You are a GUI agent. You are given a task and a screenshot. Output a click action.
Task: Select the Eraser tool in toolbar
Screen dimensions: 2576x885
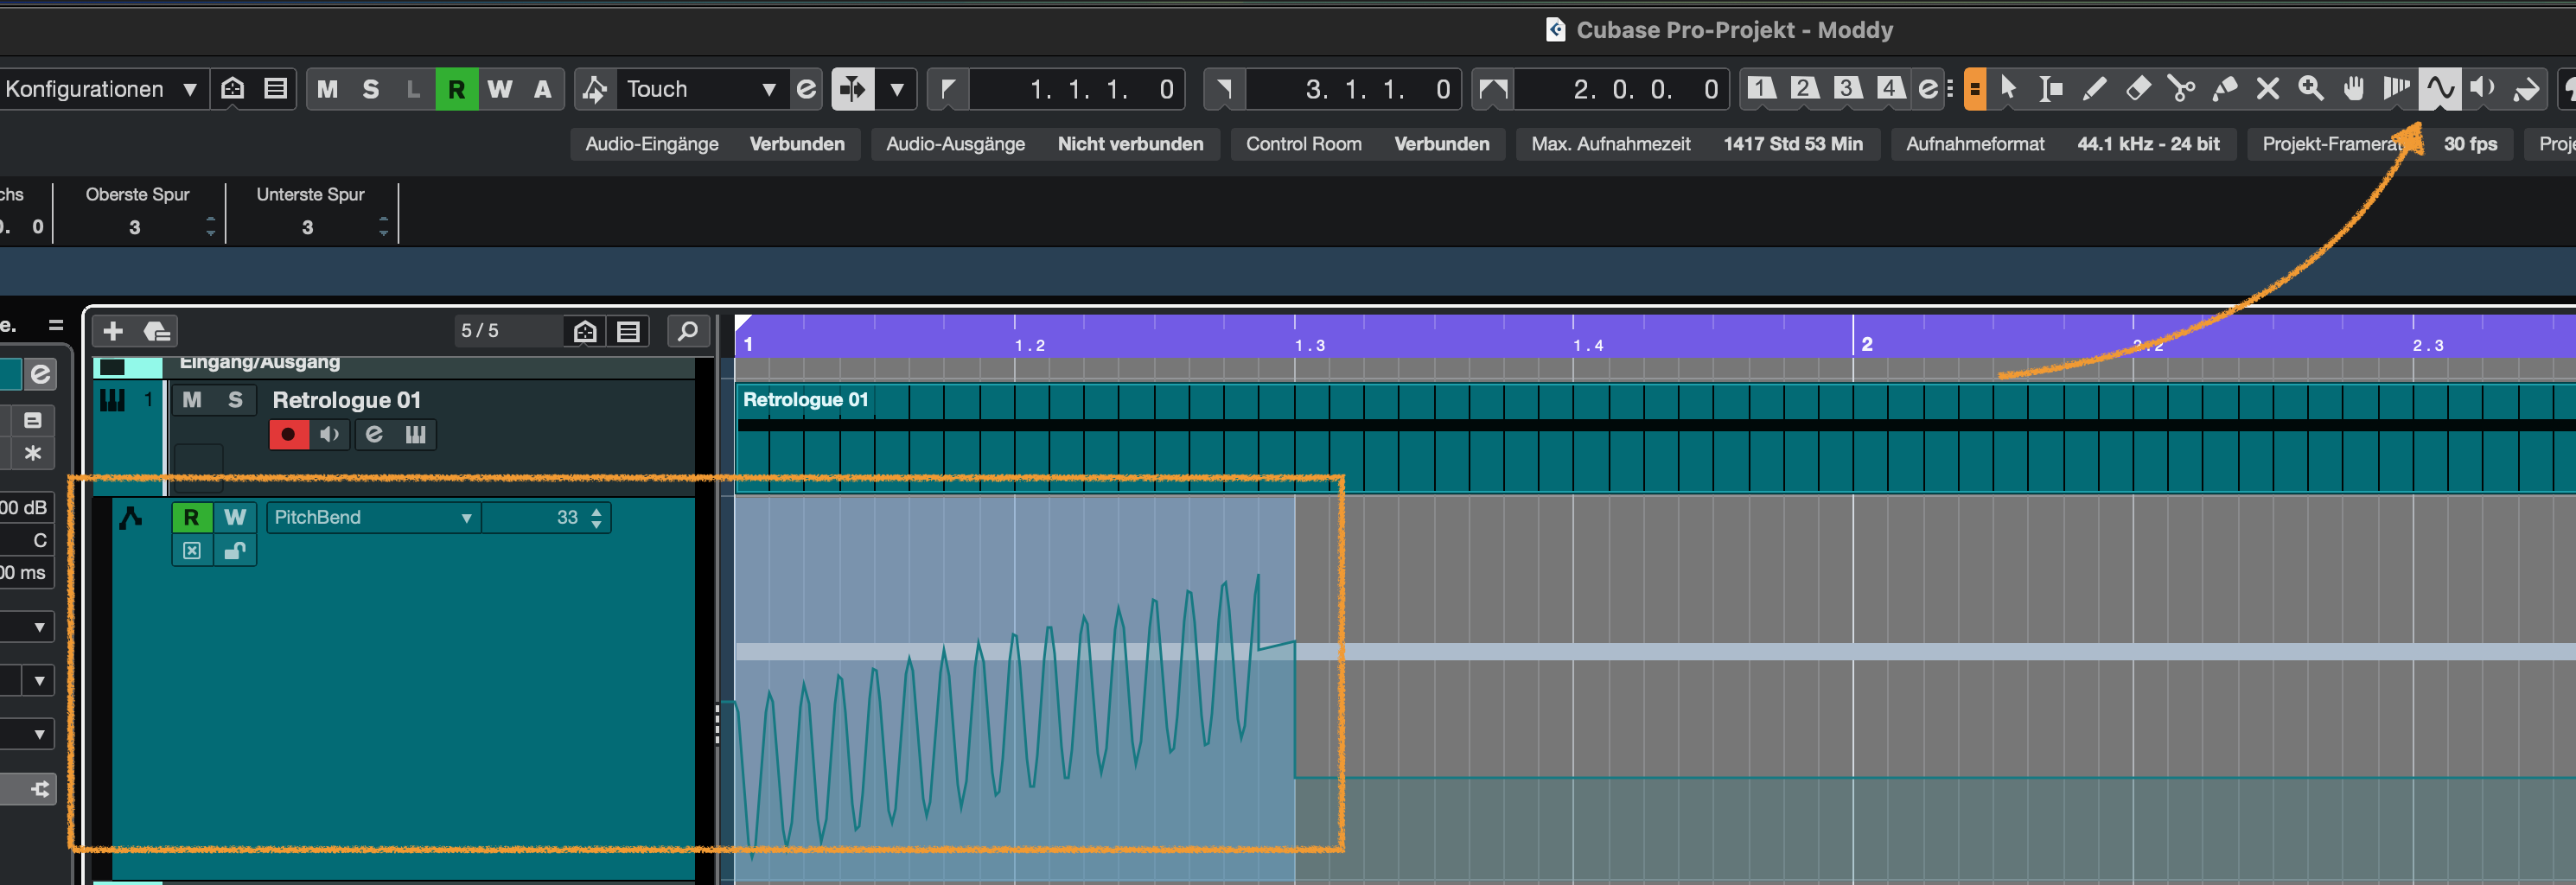pos(2138,89)
